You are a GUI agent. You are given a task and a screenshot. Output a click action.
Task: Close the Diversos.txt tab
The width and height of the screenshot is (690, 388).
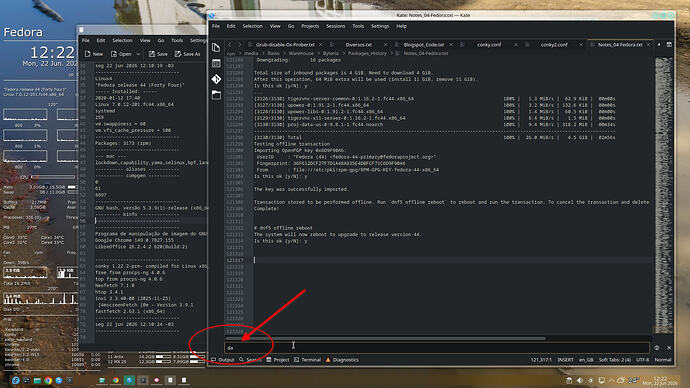pyautogui.click(x=385, y=44)
